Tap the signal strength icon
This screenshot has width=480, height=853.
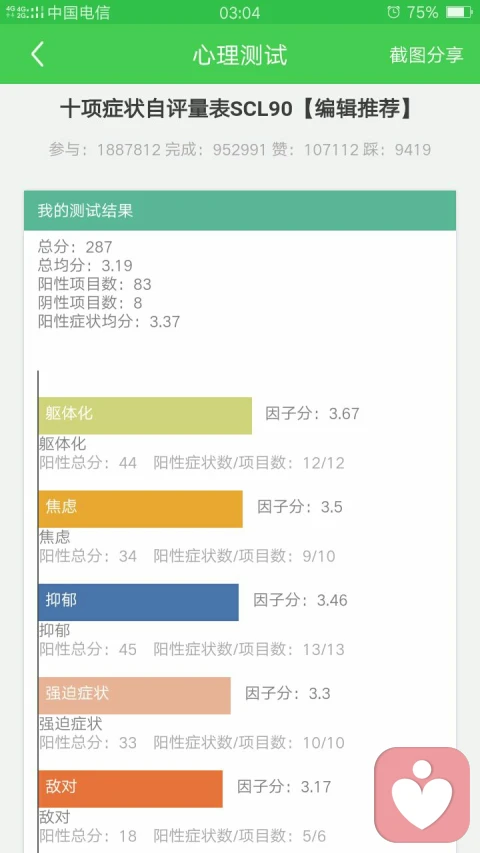tap(24, 12)
